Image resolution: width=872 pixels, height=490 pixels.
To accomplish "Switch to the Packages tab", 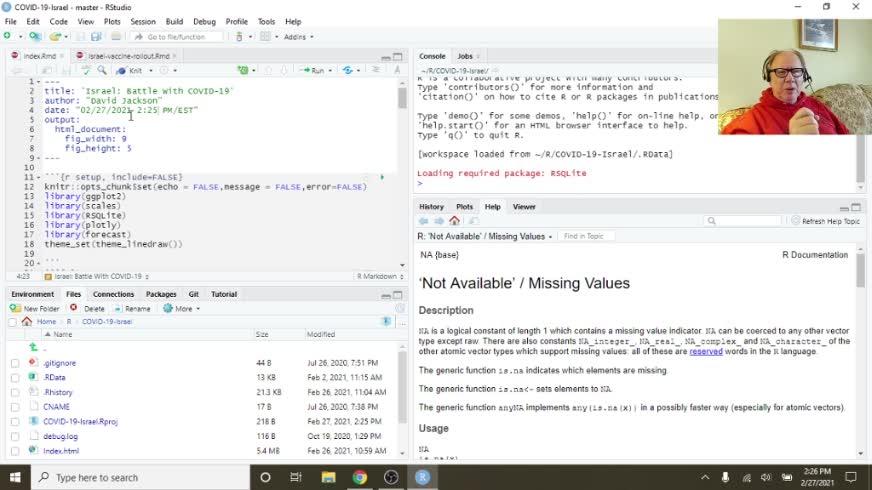I will 161,294.
